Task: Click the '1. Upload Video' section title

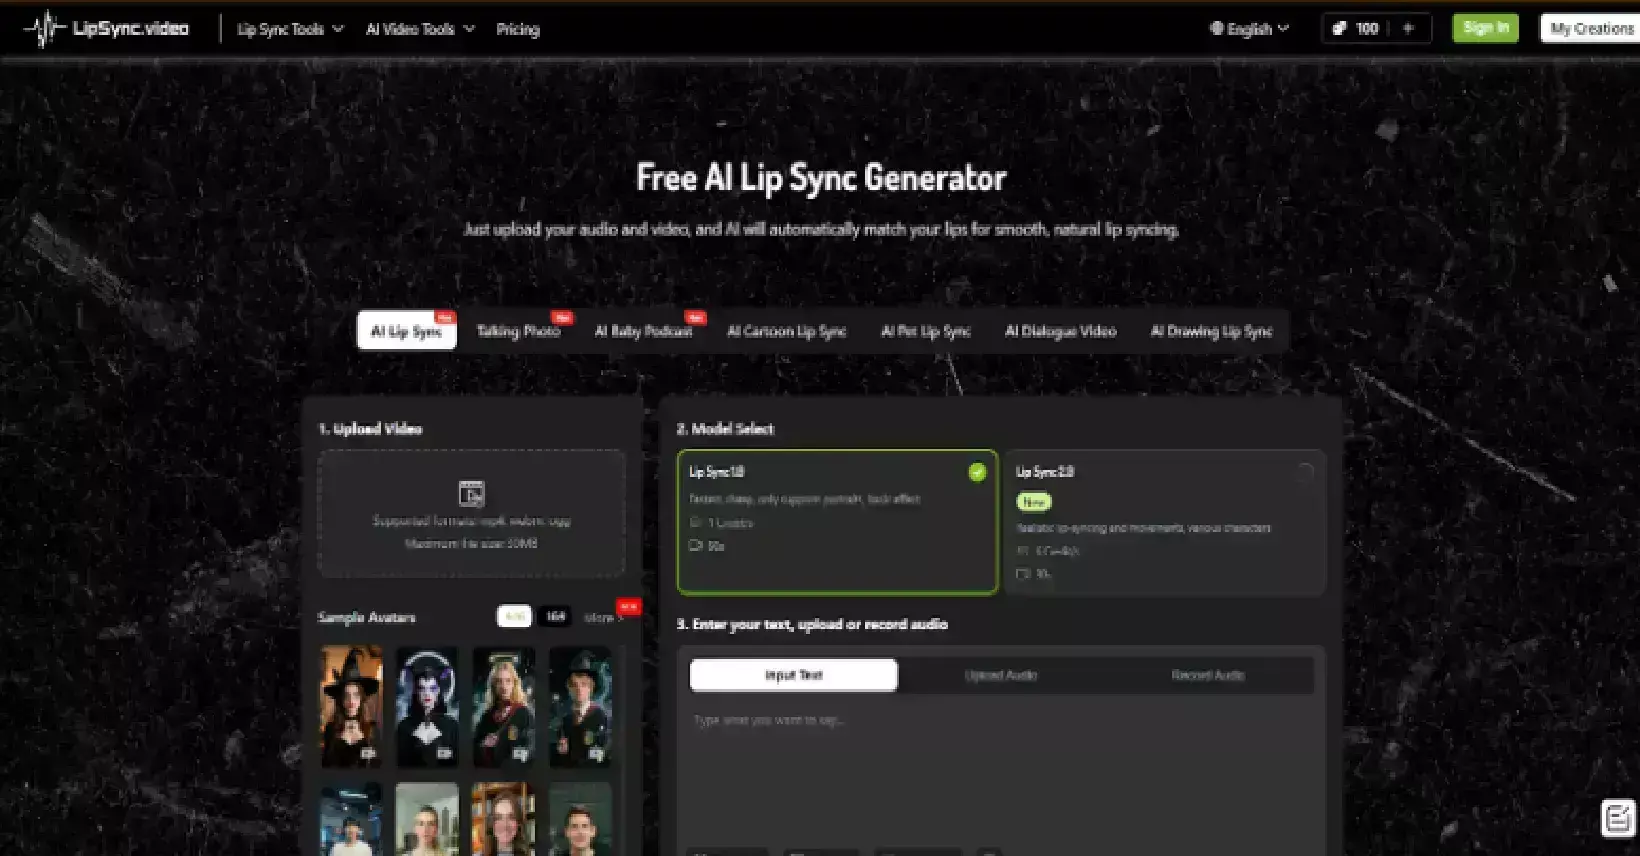Action: tap(370, 429)
